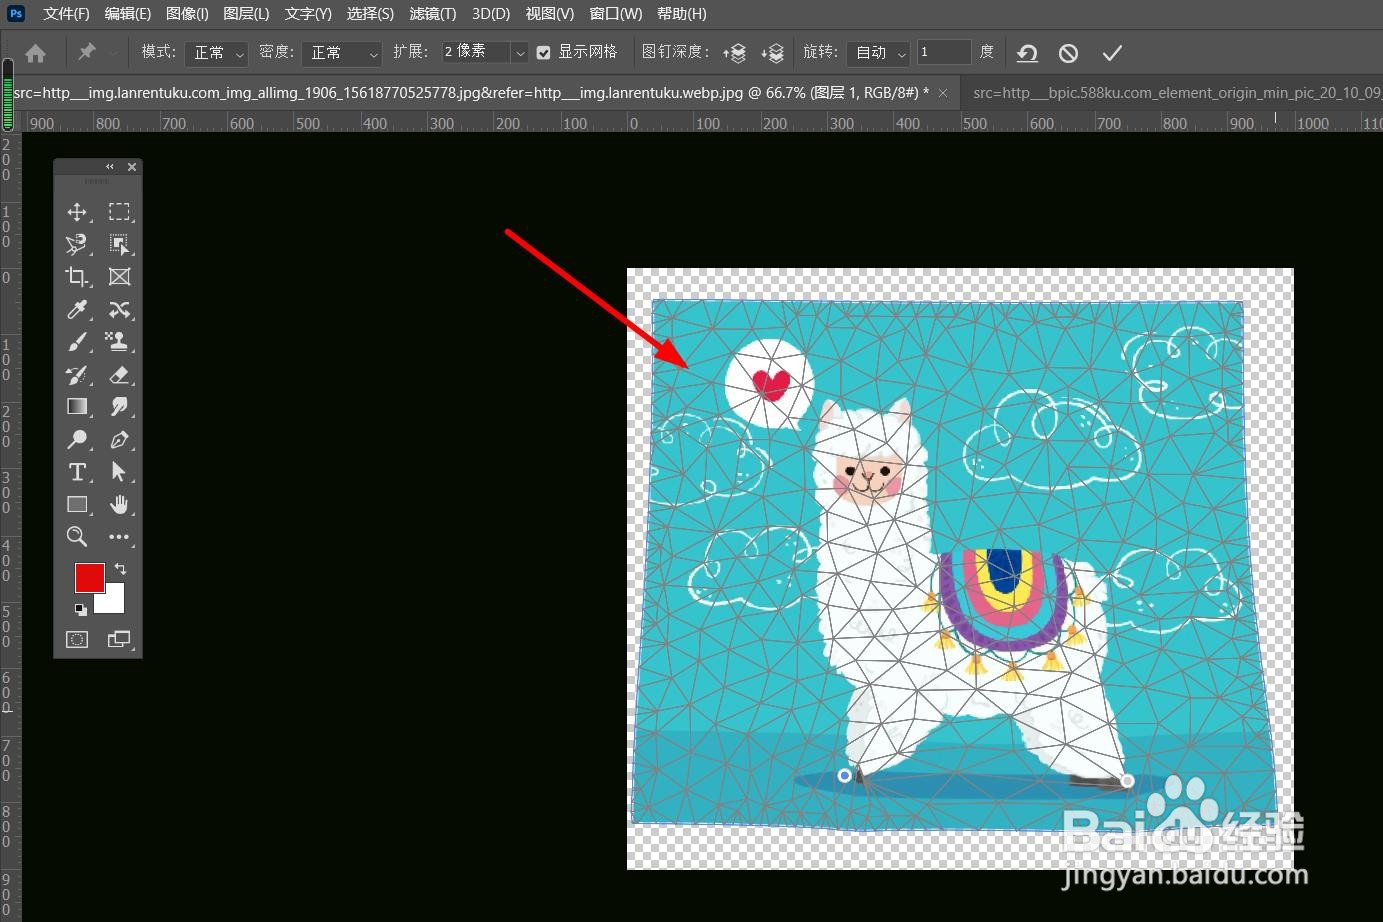Collapse the toolbox with double-arrow
This screenshot has height=922, width=1383.
tap(110, 167)
